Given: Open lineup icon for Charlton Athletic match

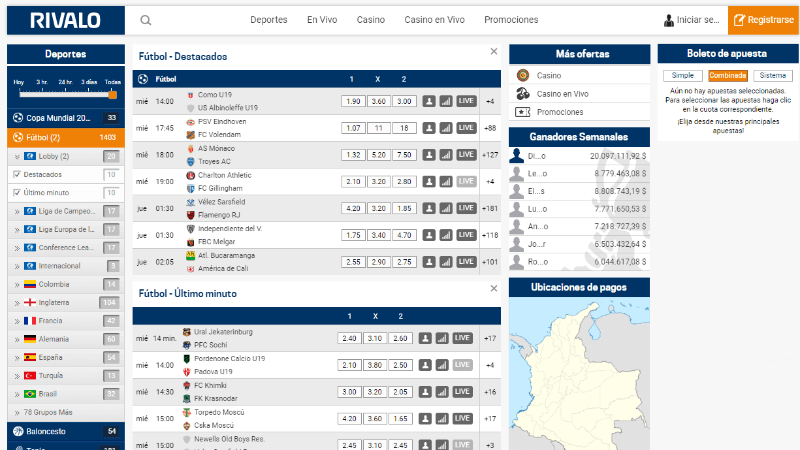Looking at the screenshot, I should pos(429,182).
